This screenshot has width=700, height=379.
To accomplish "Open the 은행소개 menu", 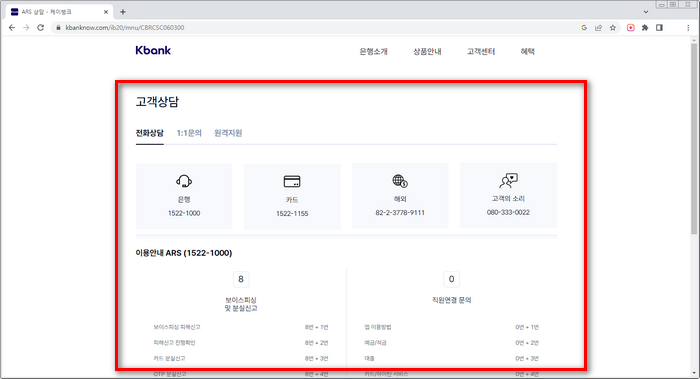I will click(374, 51).
